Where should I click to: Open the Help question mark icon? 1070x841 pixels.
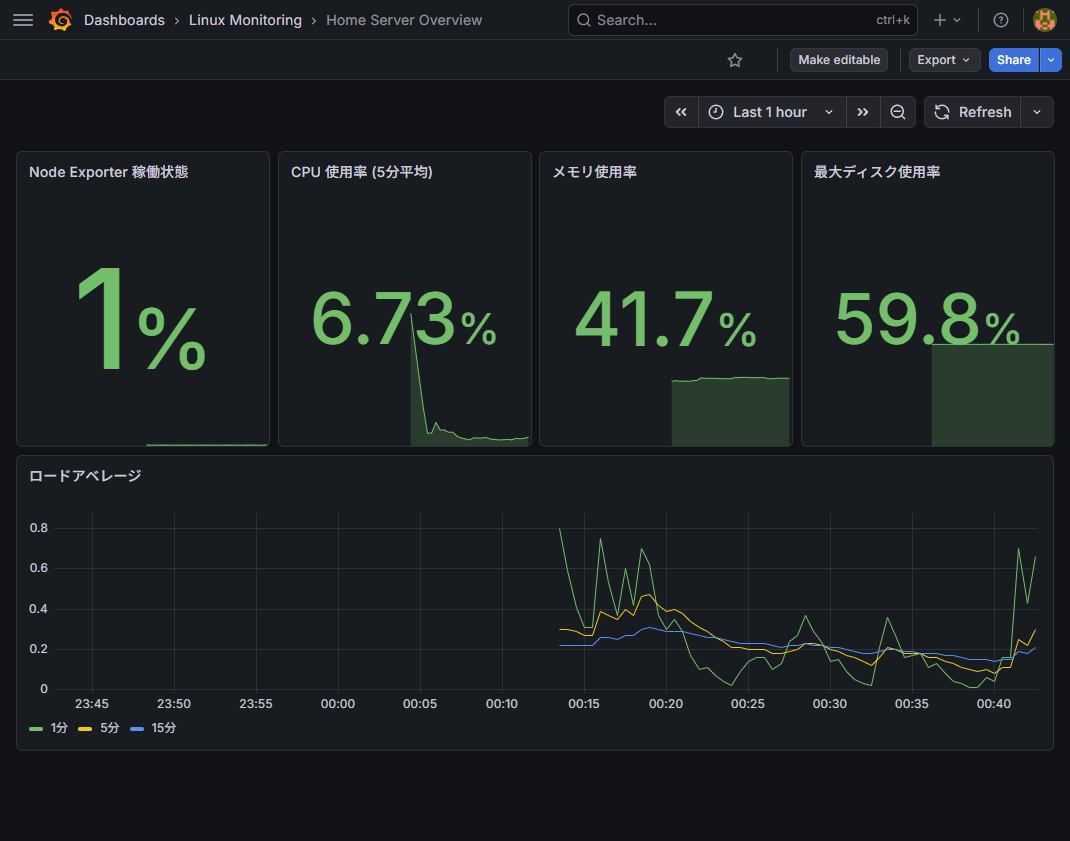pos(1000,20)
